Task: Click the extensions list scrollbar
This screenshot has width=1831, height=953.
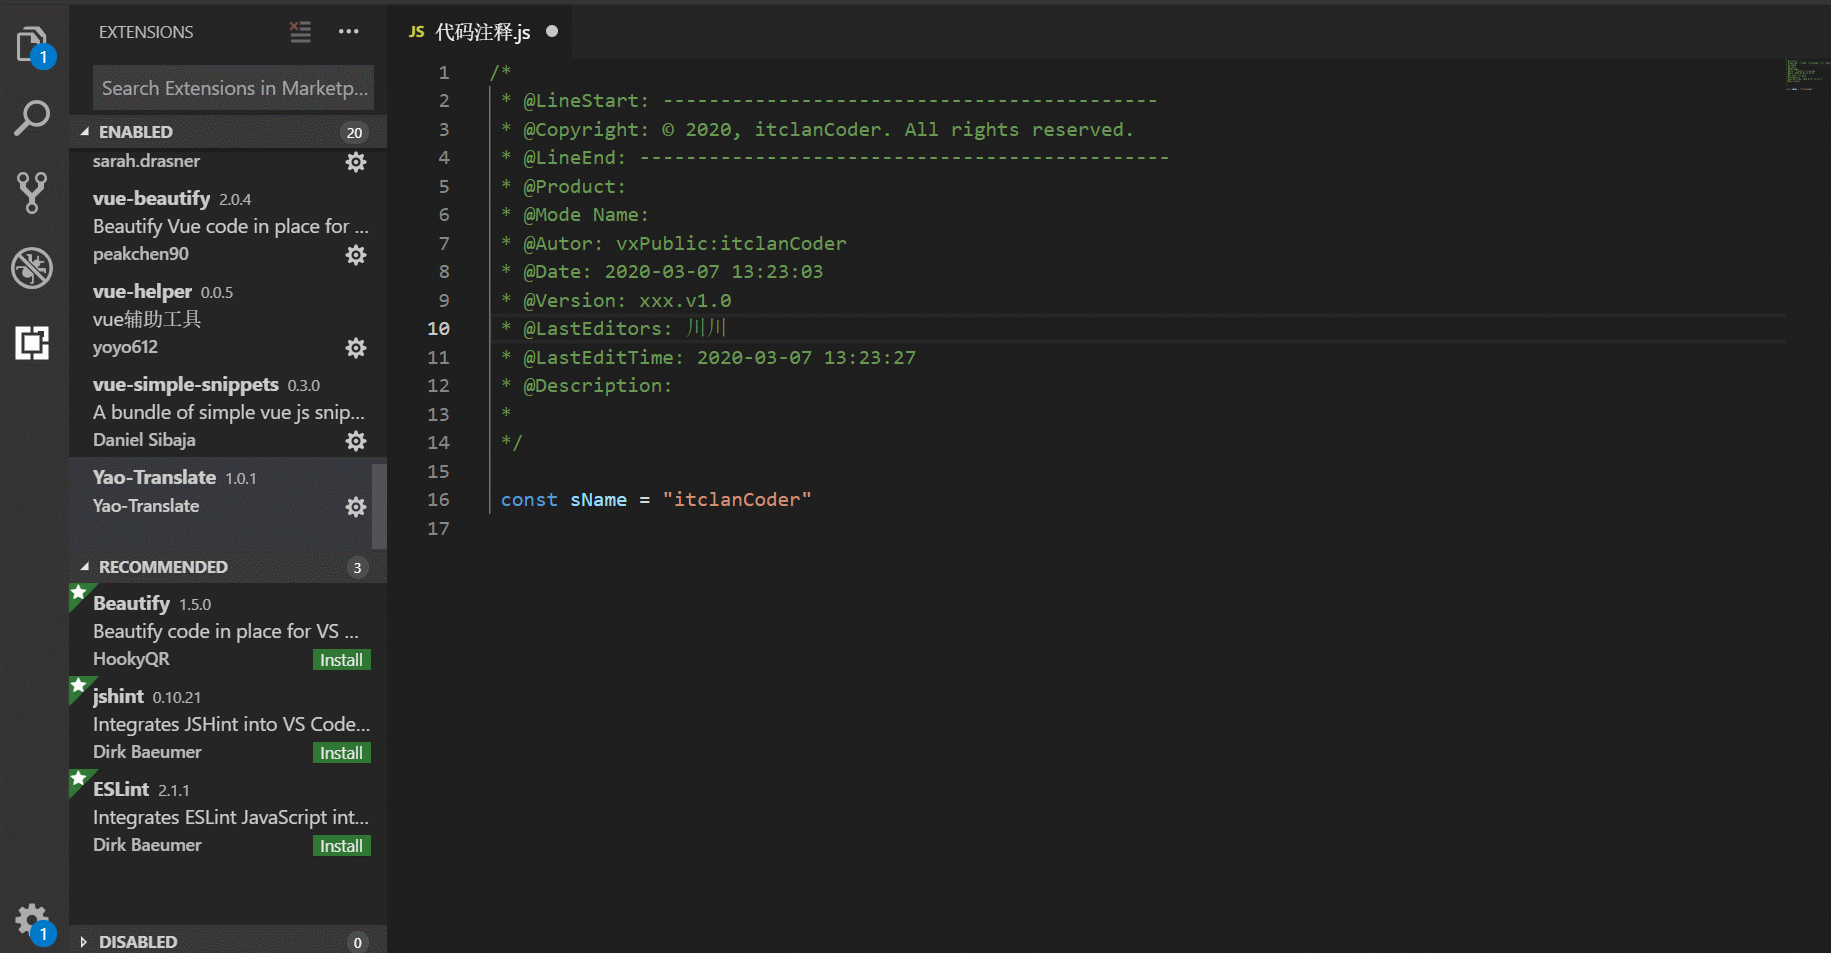Action: coord(379,506)
